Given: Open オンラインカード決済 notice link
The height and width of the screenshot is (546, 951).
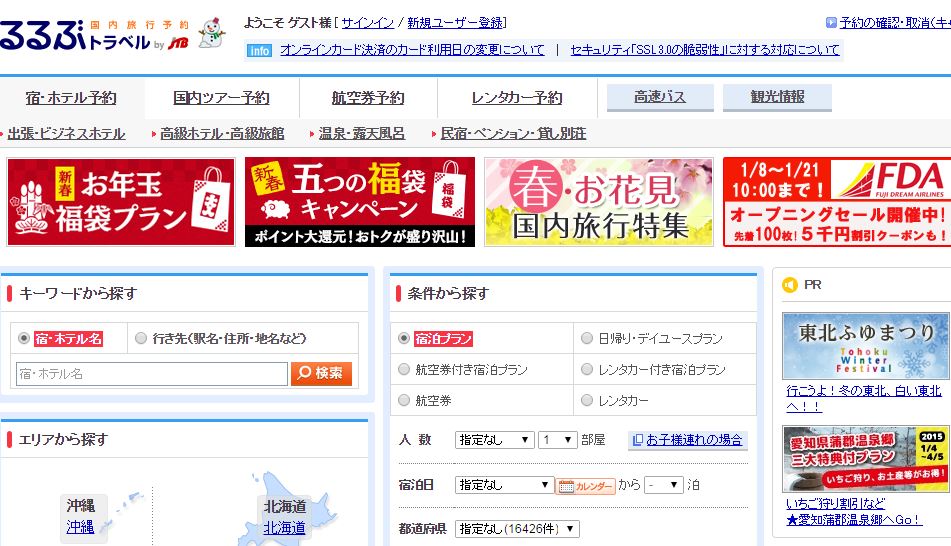Looking at the screenshot, I should pos(412,50).
